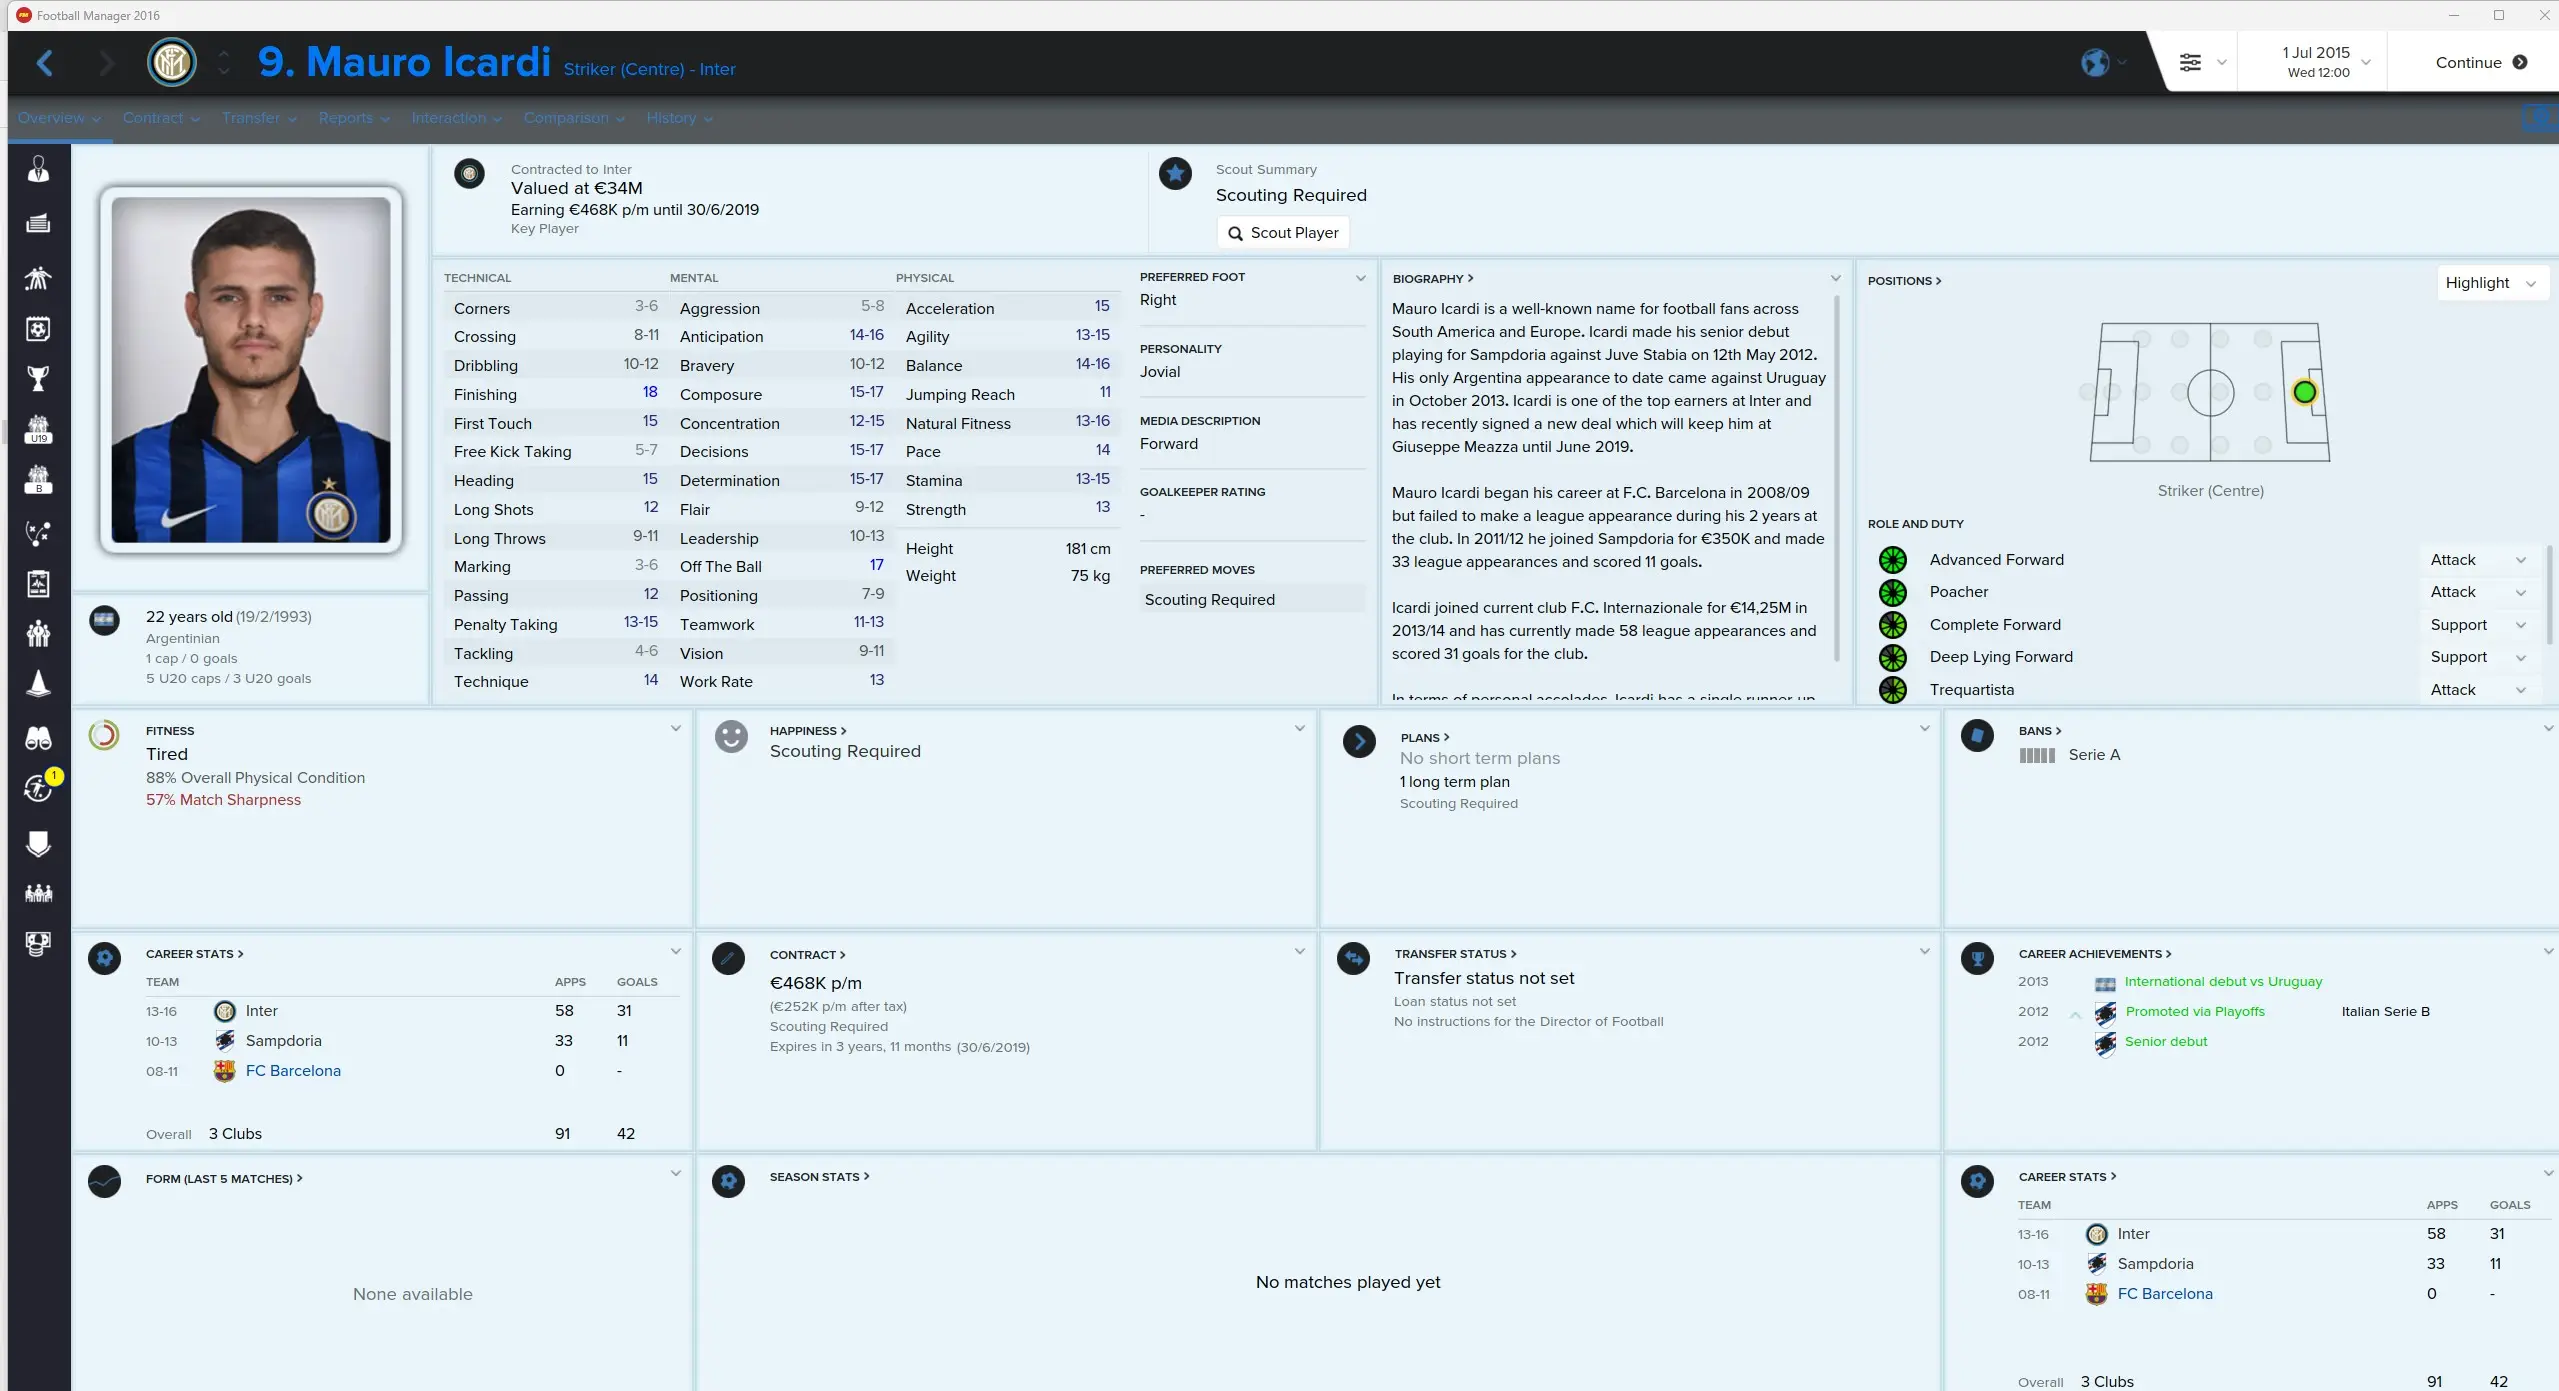Open International debut vs Uruguay link
Image resolution: width=2559 pixels, height=1391 pixels.
click(x=2223, y=982)
